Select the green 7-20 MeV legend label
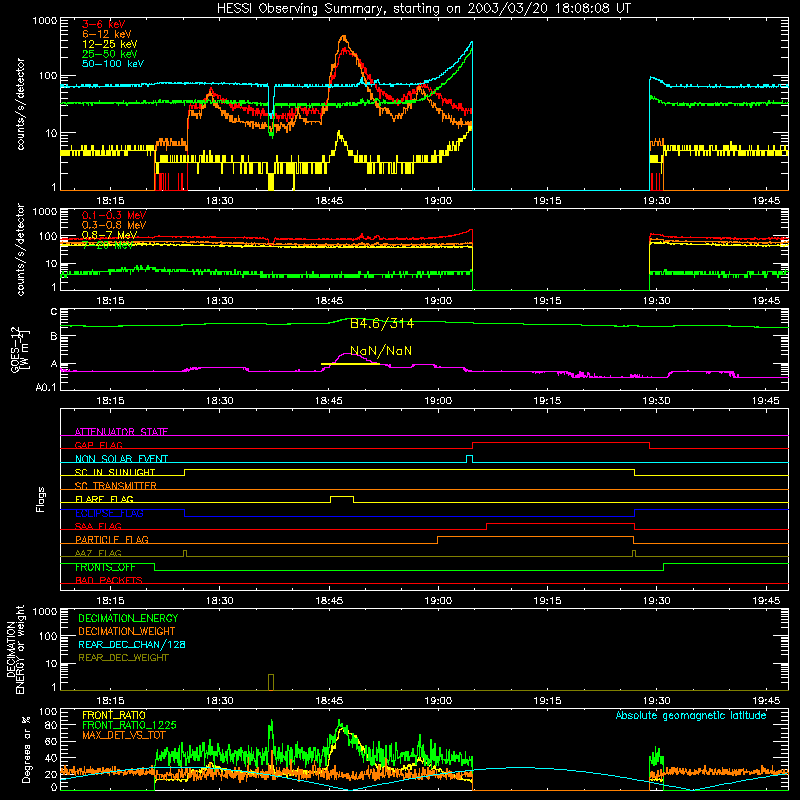 (108, 245)
